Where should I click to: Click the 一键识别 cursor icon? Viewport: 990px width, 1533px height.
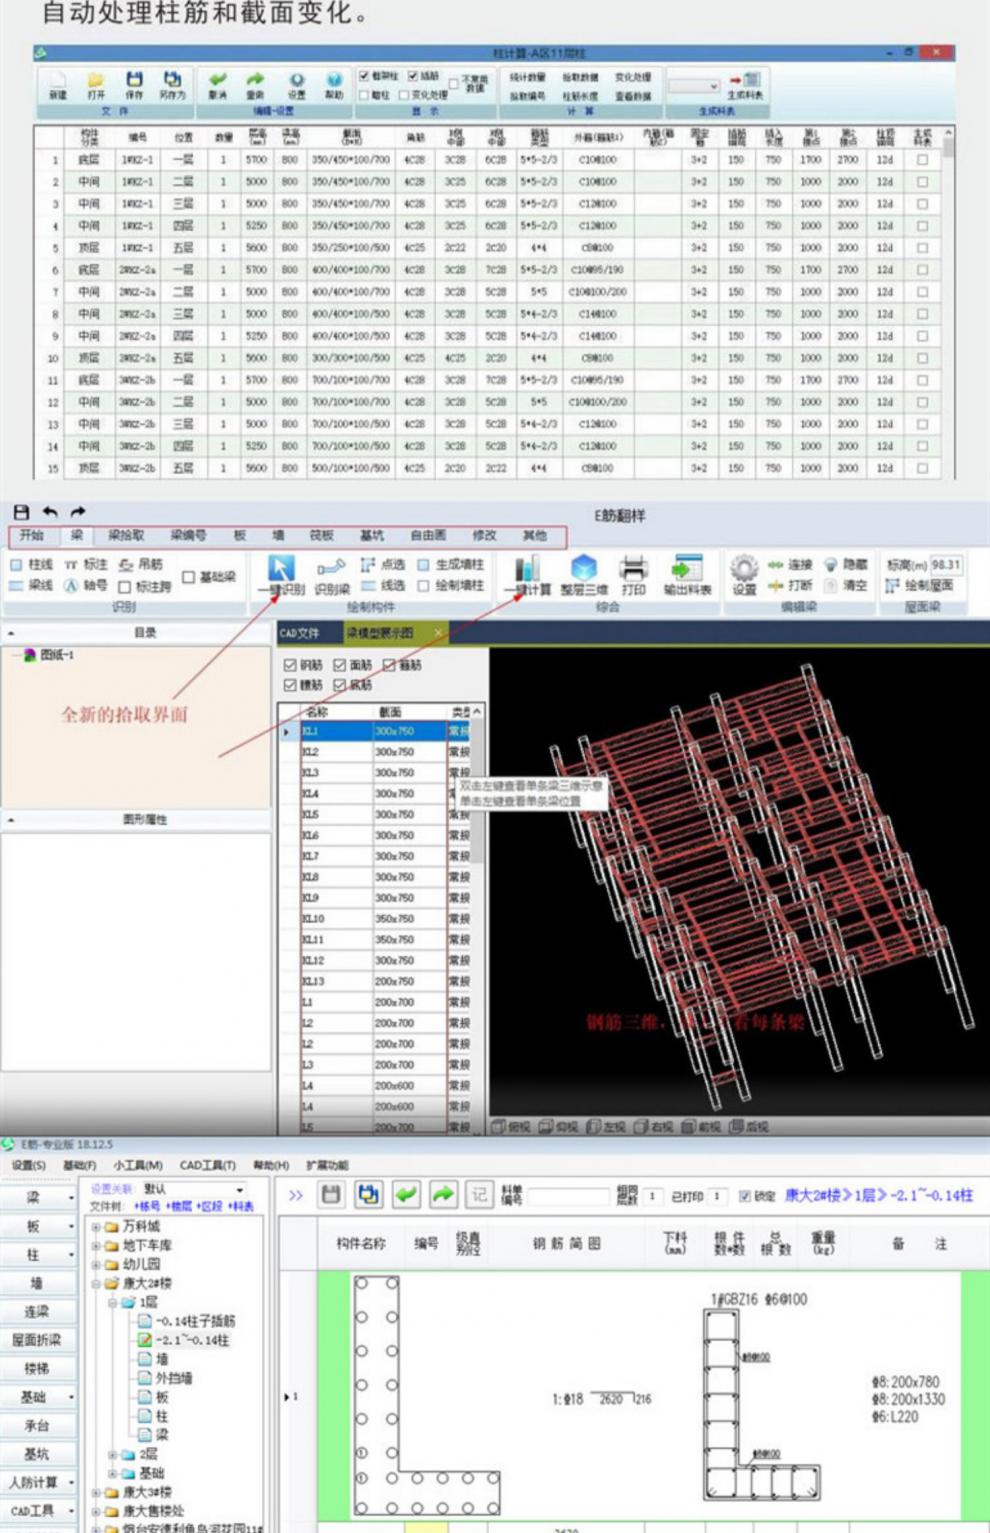pyautogui.click(x=281, y=568)
